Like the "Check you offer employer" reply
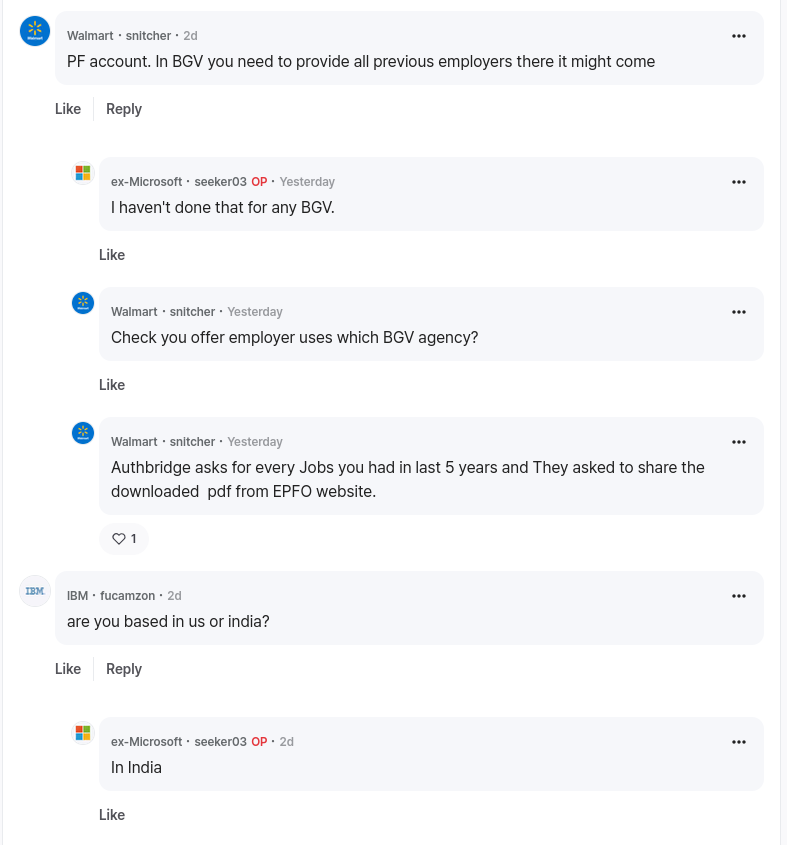Screen dimensions: 787x845 112,385
